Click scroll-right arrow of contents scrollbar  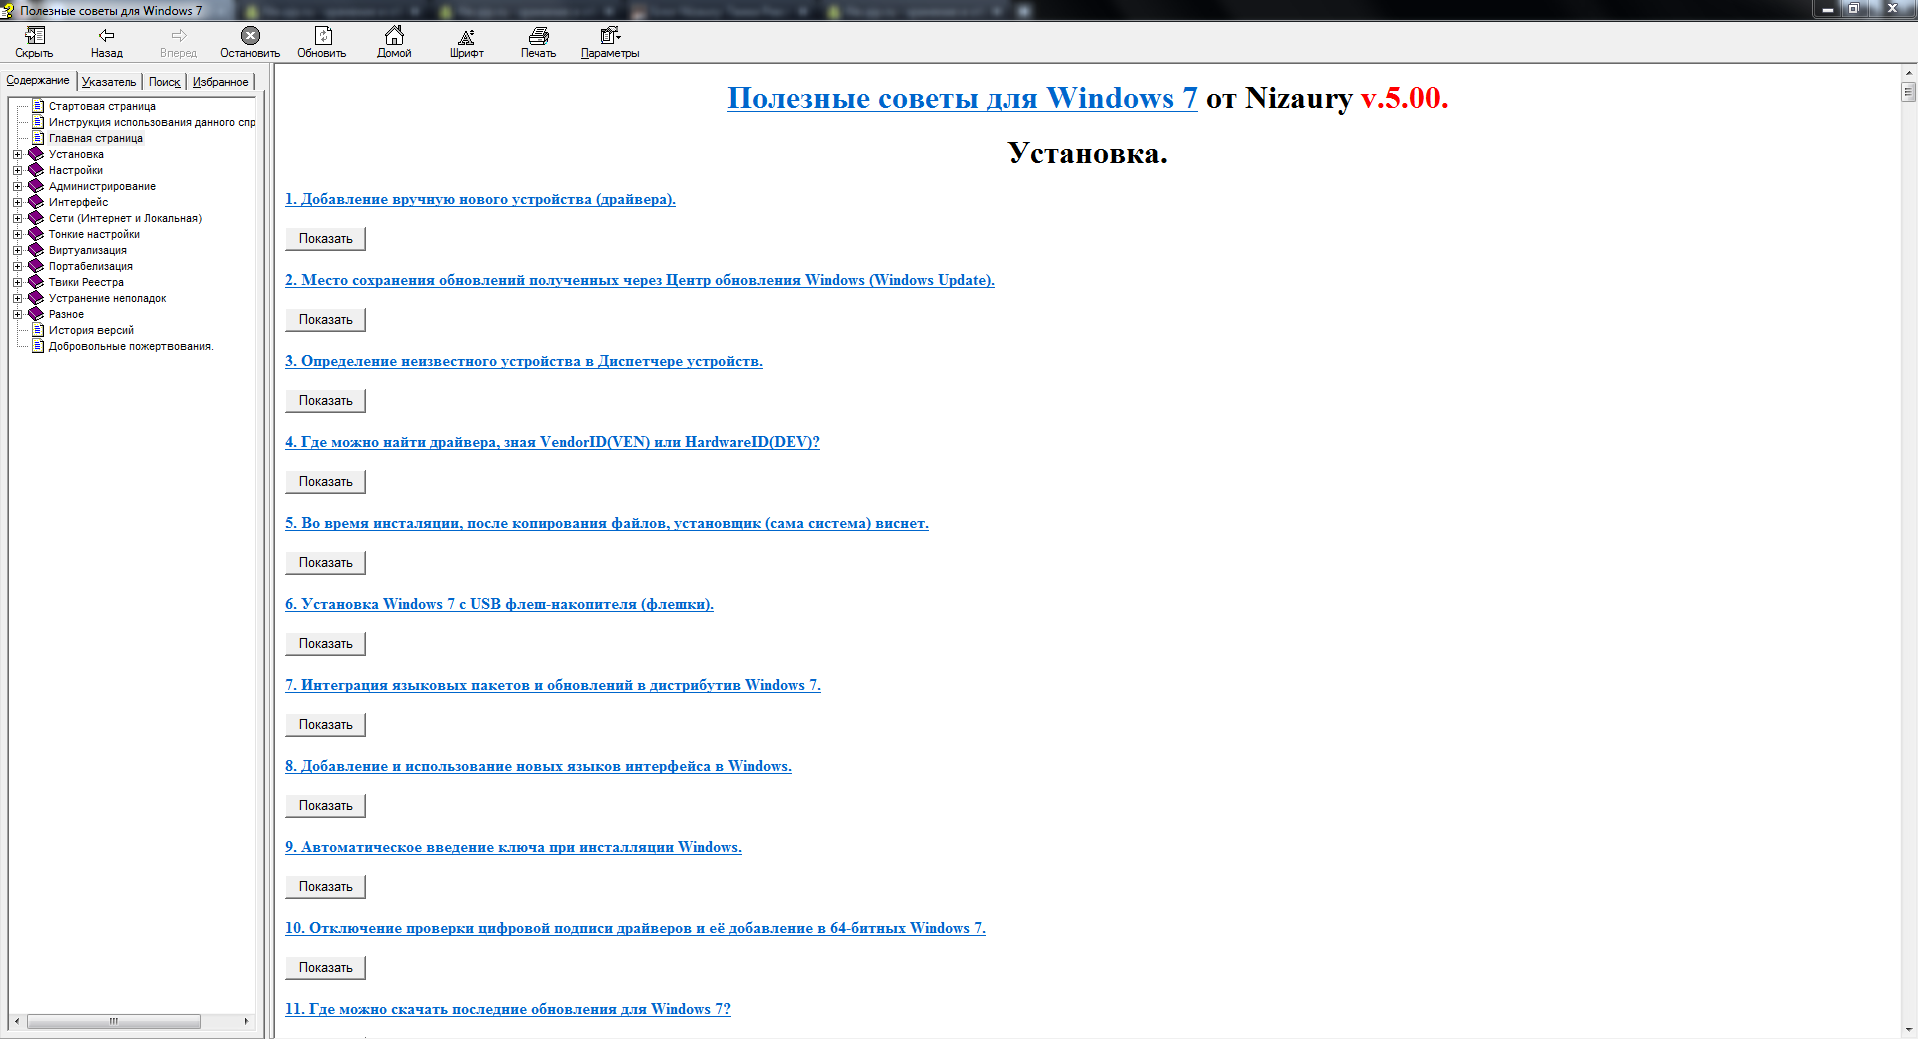pyautogui.click(x=246, y=1021)
